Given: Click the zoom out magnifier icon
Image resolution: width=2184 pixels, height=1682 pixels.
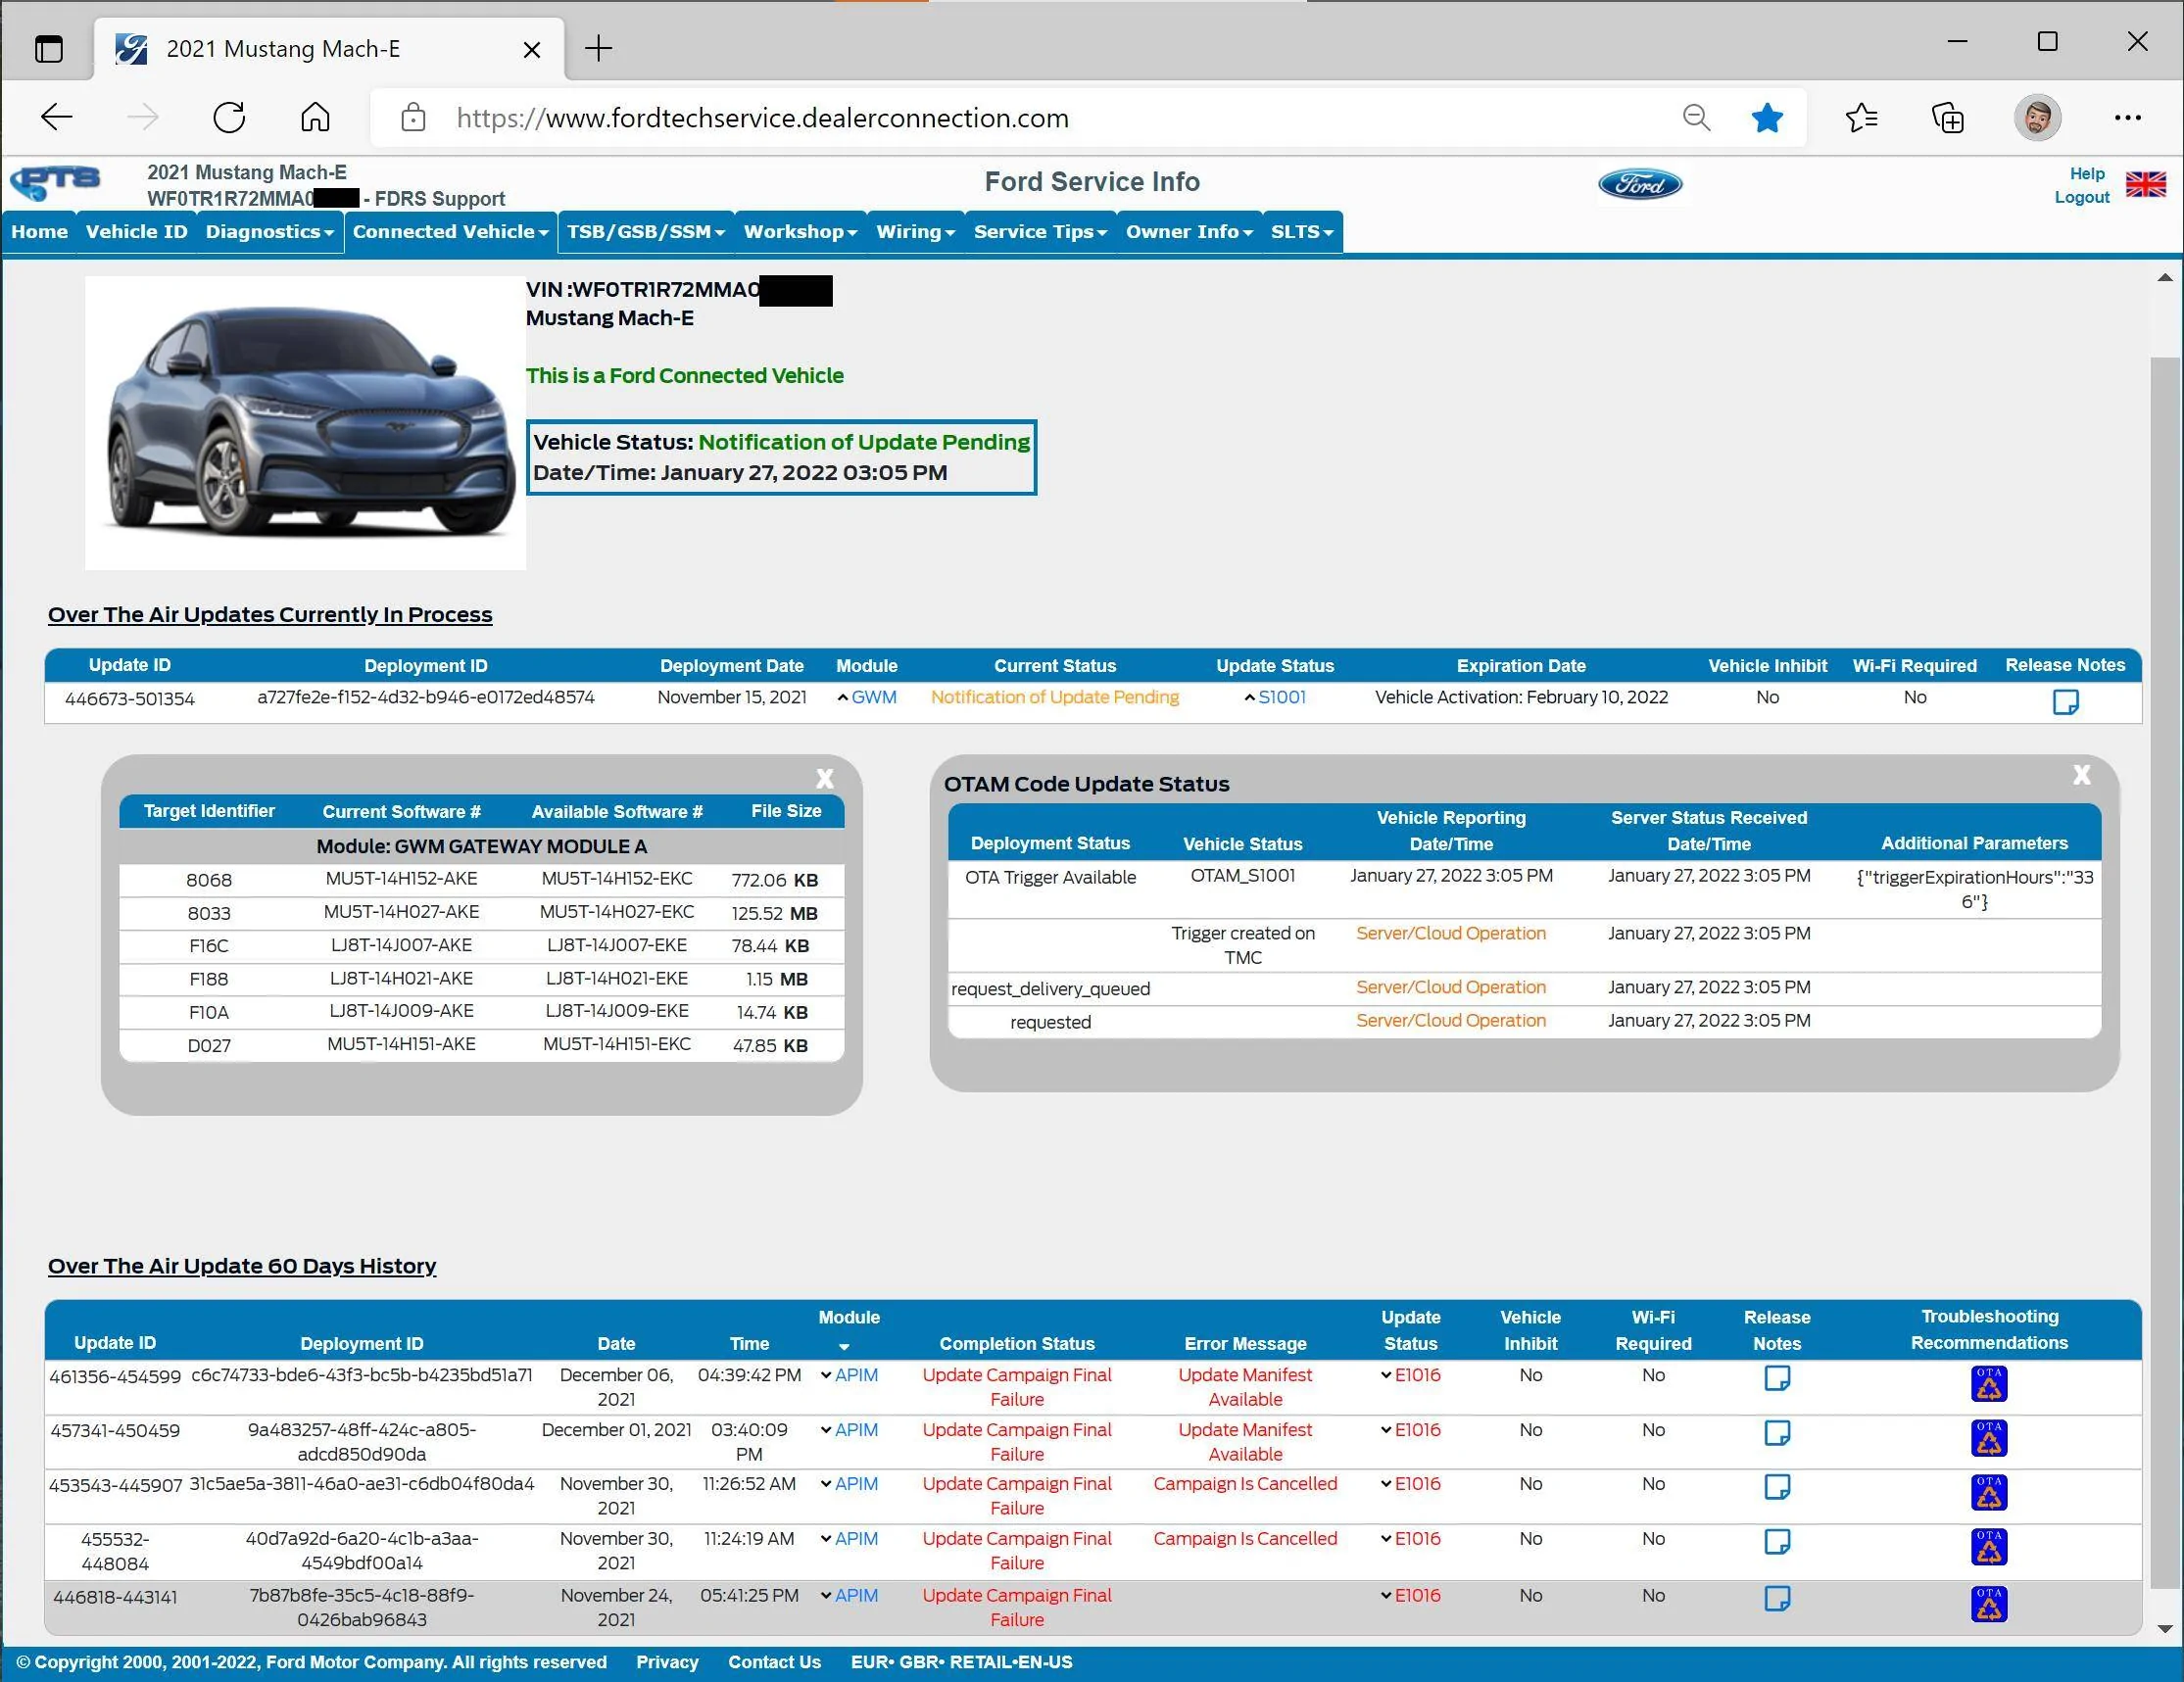Looking at the screenshot, I should click(x=1696, y=118).
